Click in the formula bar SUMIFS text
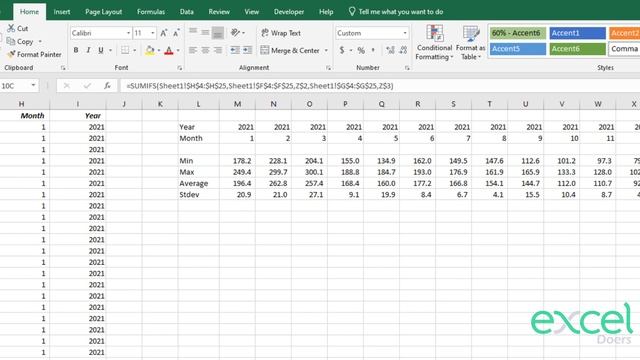The height and width of the screenshot is (360, 640). (260, 86)
